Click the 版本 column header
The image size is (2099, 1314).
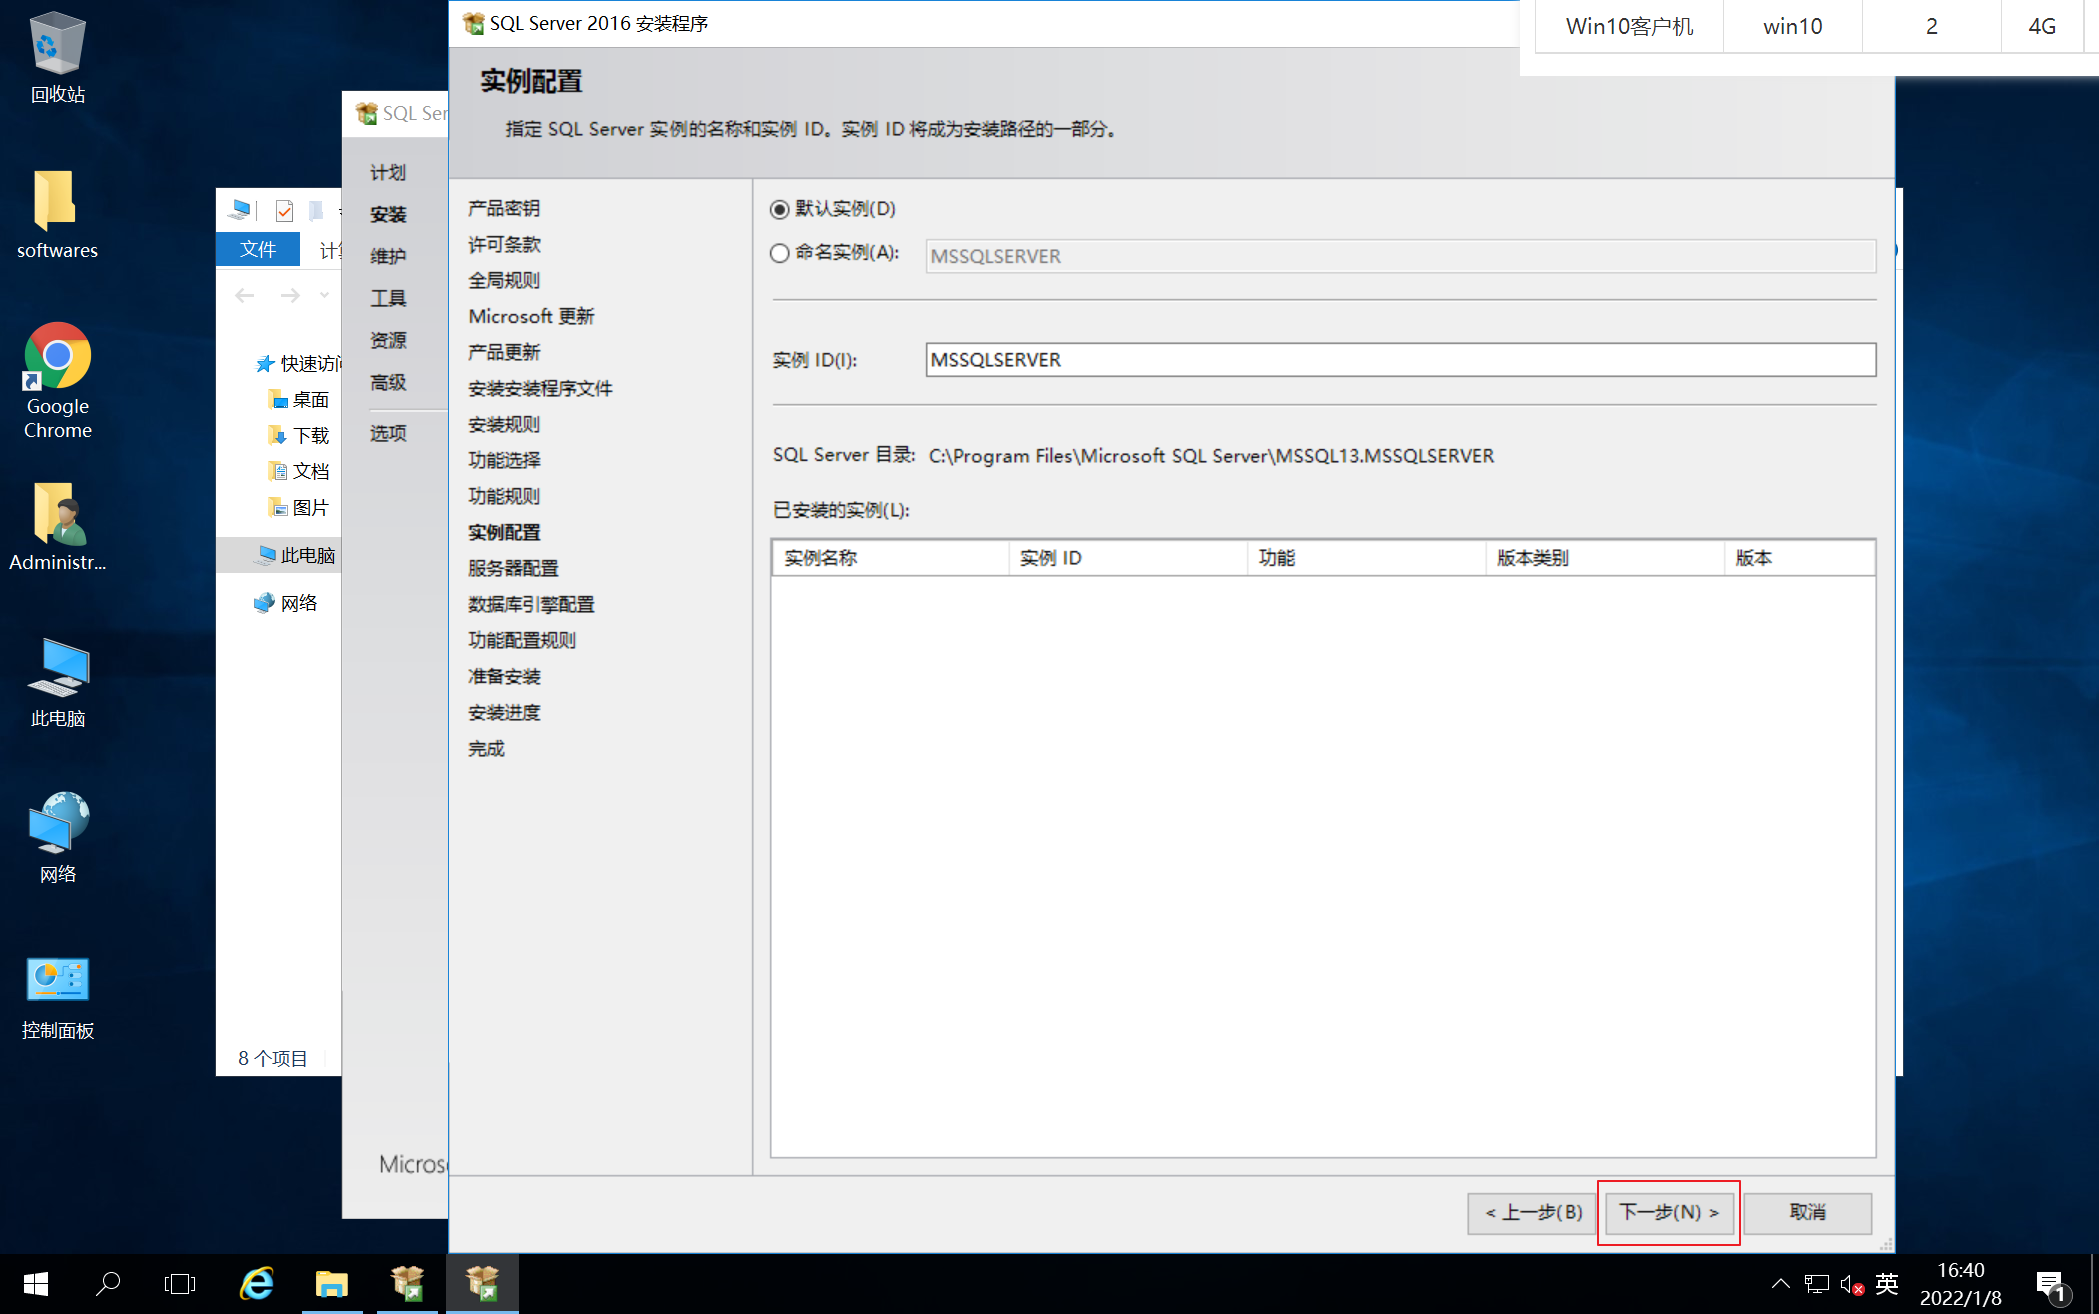[x=1799, y=558]
